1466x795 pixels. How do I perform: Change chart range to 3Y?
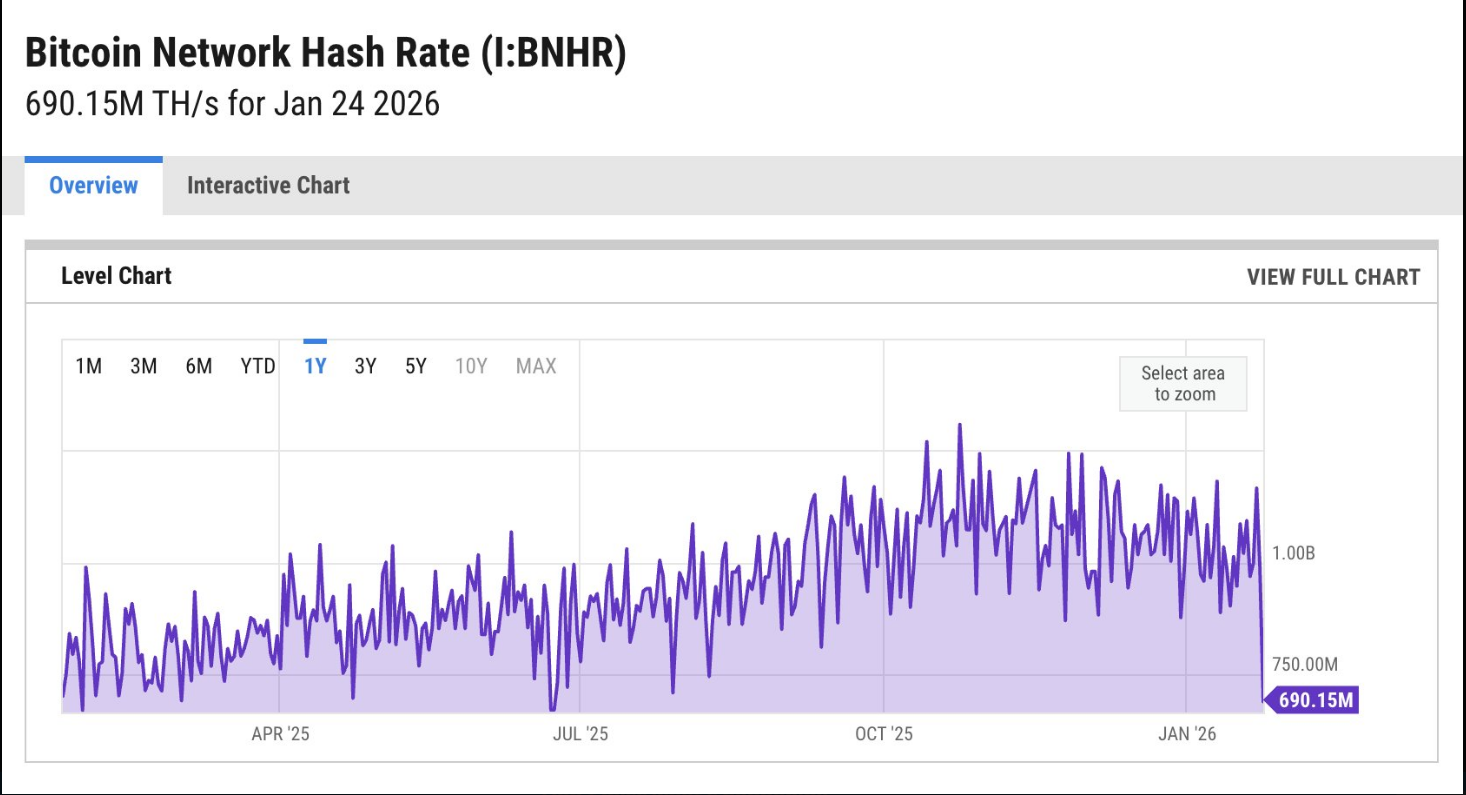point(365,367)
